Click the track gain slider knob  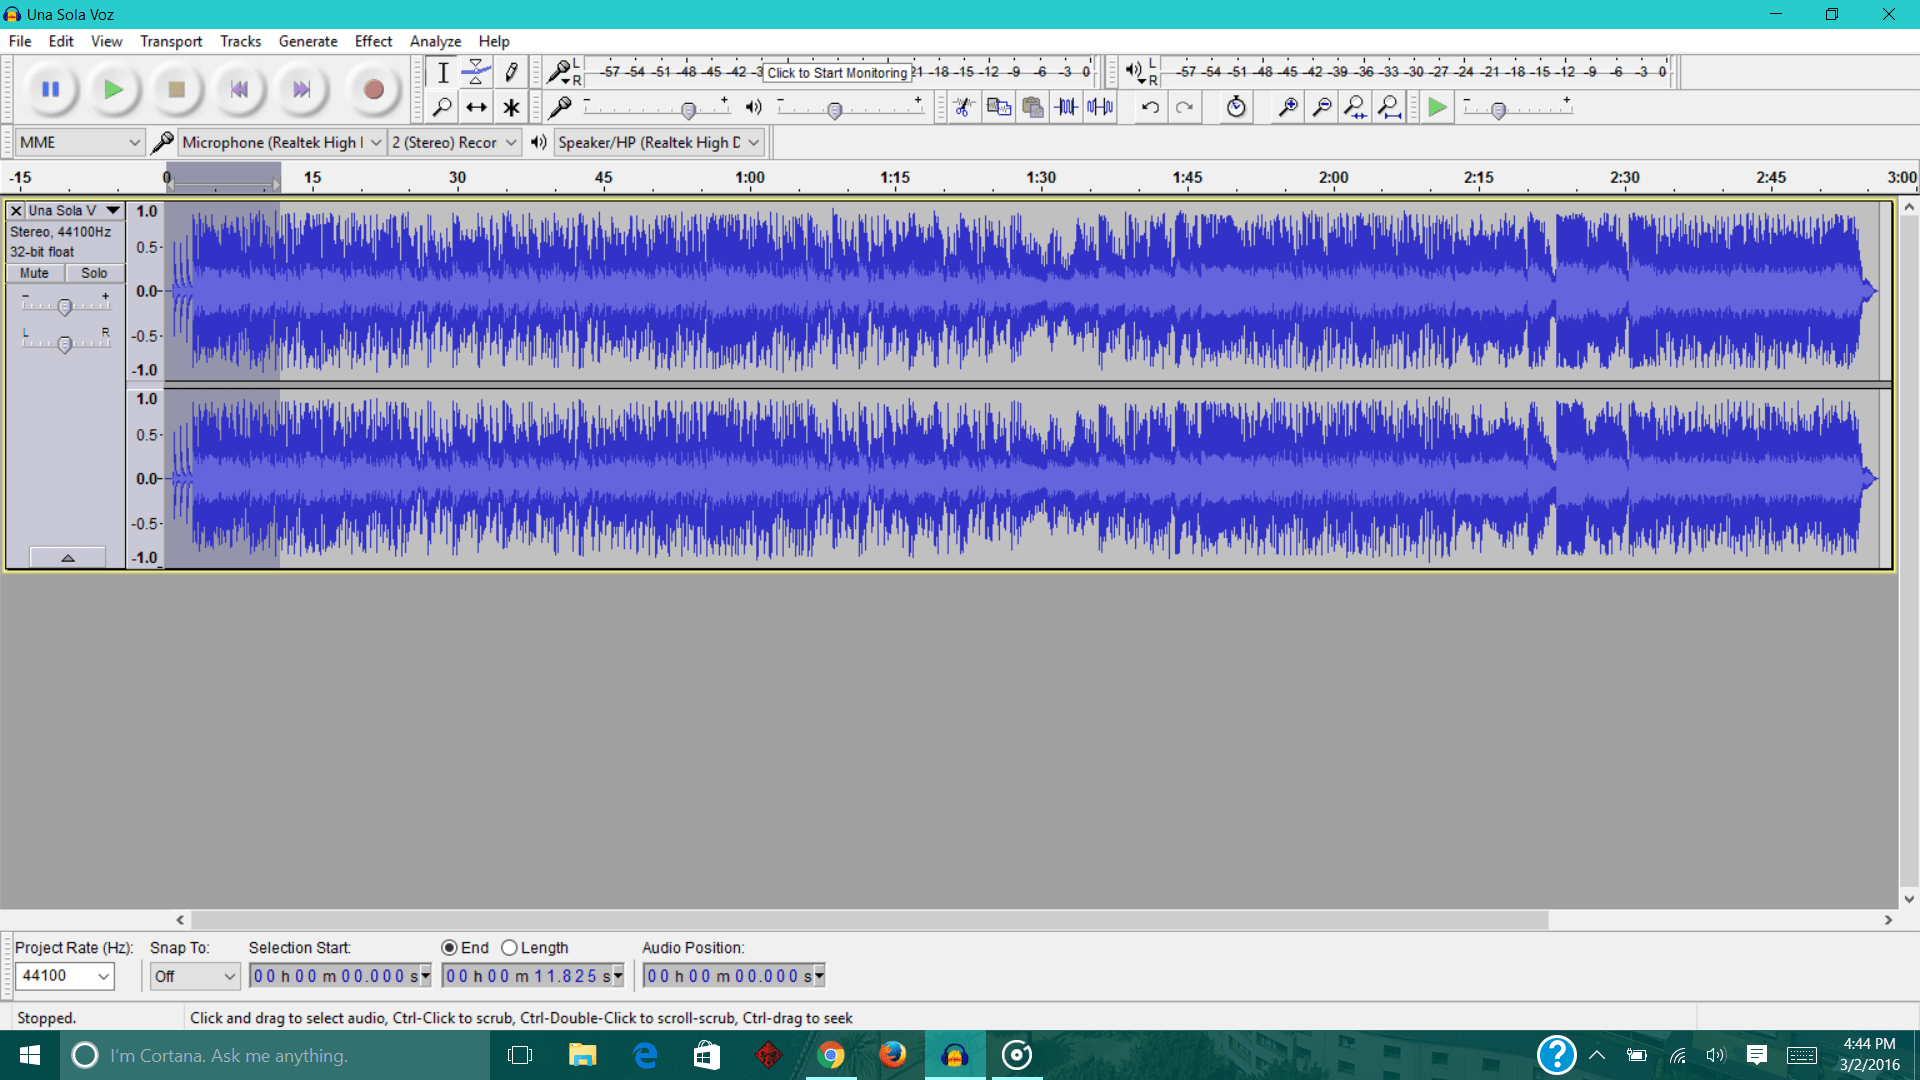[x=65, y=307]
